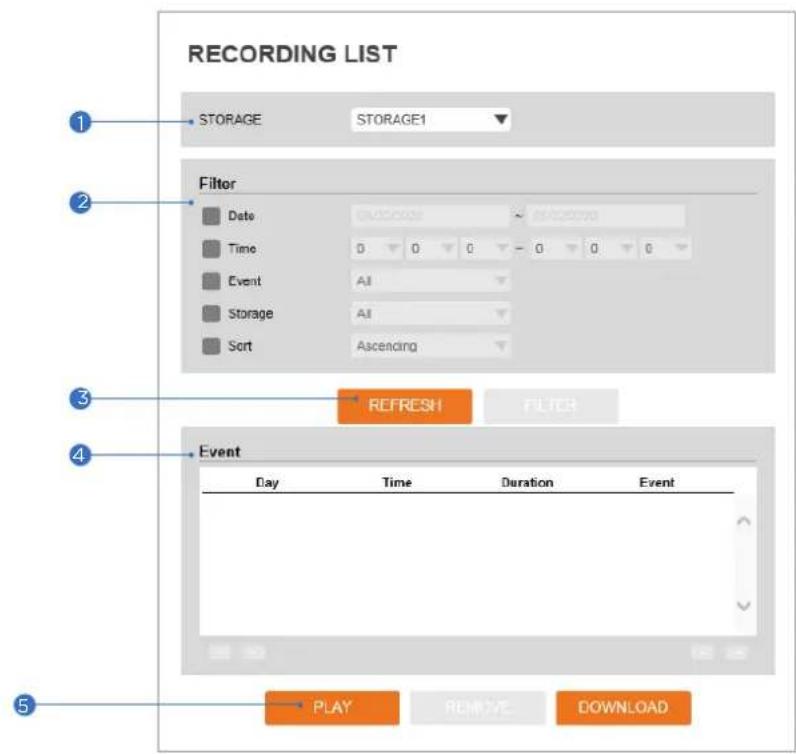796x754 pixels.
Task: Open the end minute dropdown in Time row
Action: click(x=610, y=248)
